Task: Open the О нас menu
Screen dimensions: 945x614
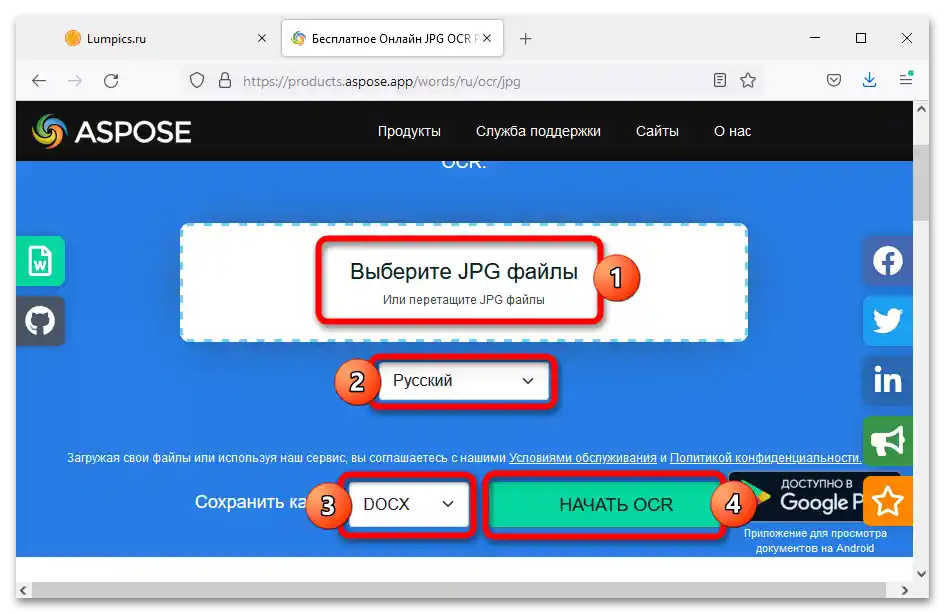Action: point(732,131)
